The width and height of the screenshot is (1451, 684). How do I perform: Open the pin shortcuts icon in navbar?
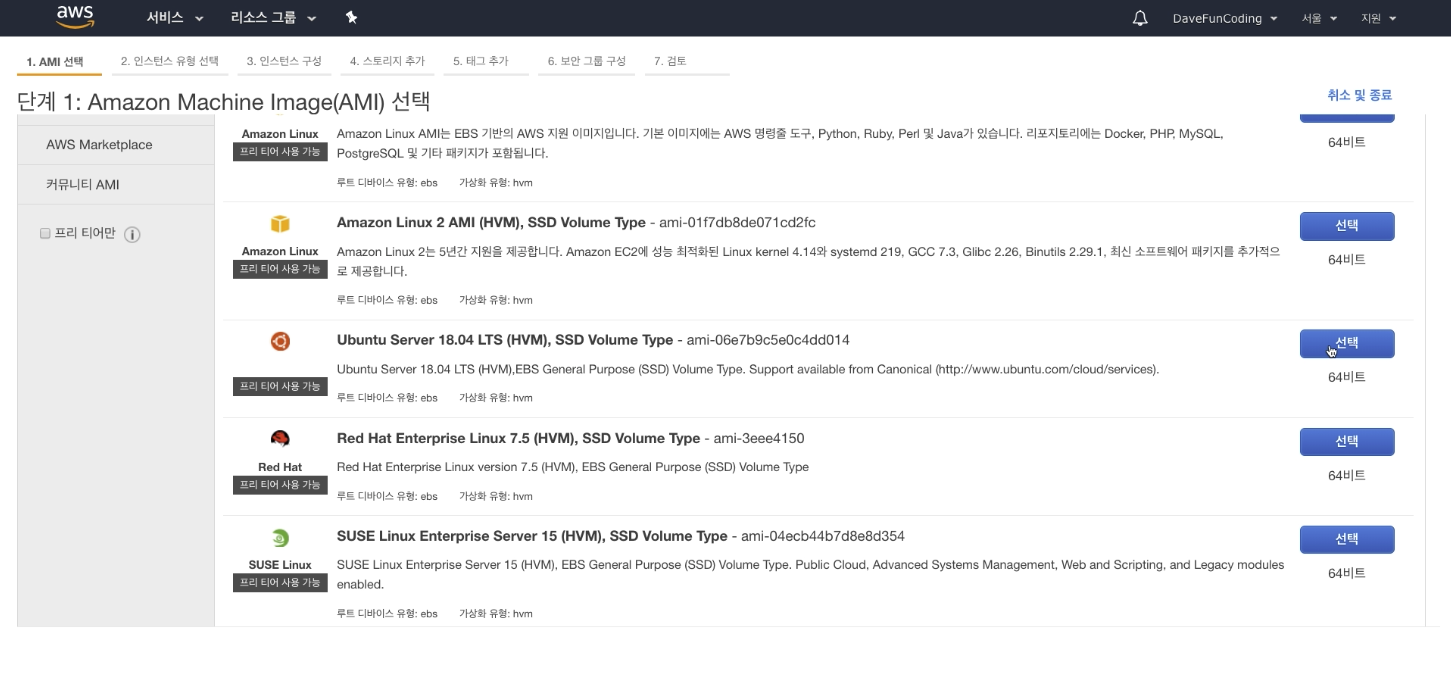point(351,18)
